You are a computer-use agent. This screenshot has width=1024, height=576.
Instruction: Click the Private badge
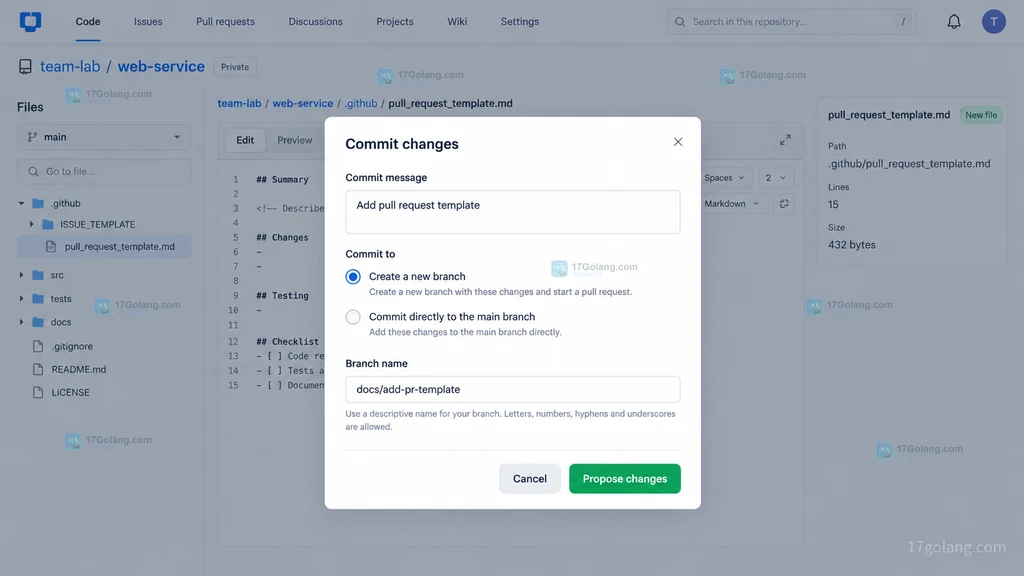(234, 67)
